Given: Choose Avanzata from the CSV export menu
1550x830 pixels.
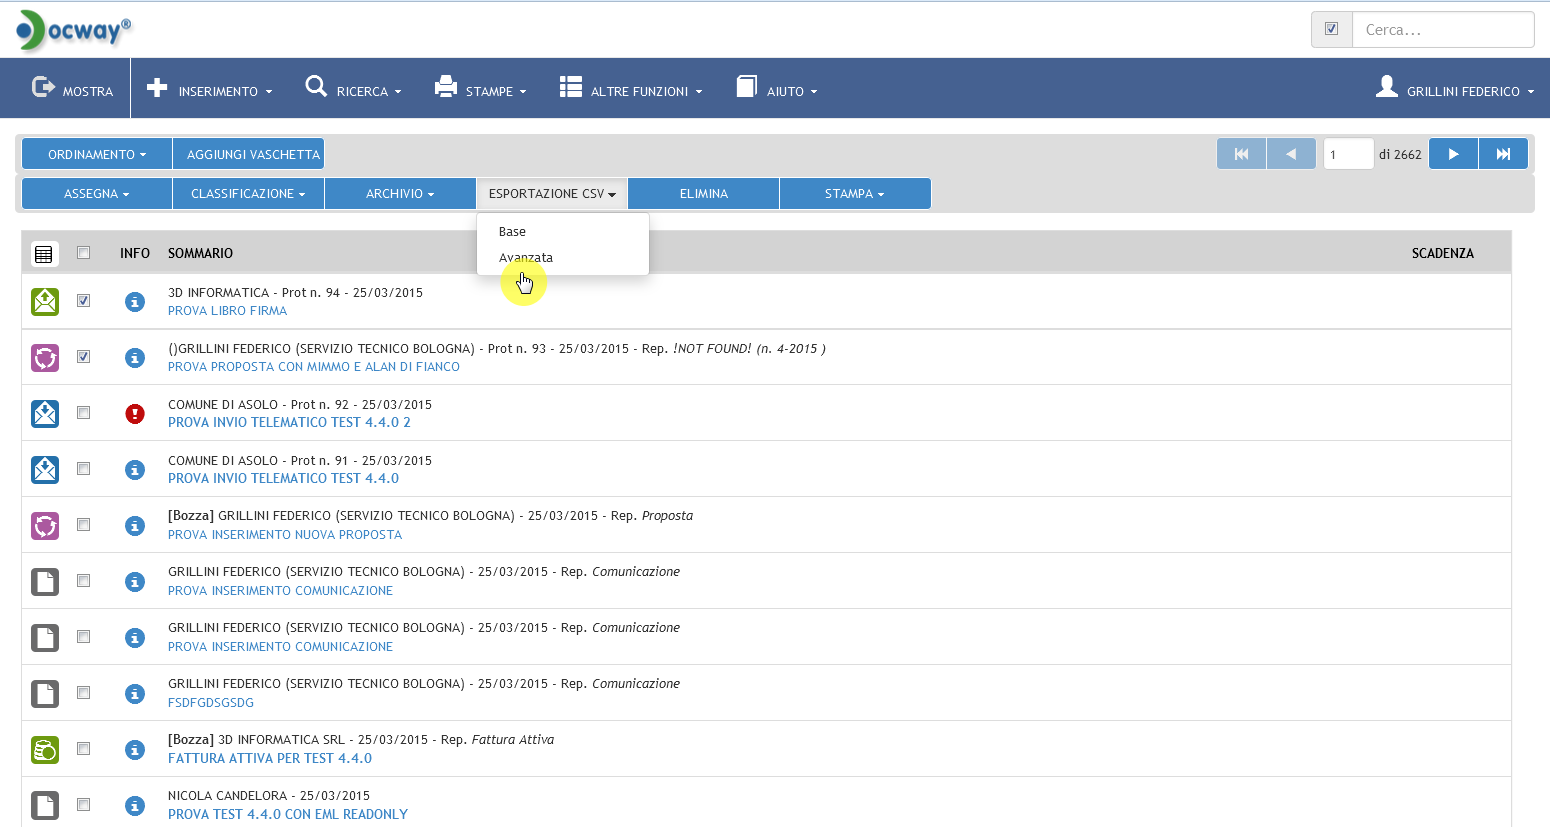Looking at the screenshot, I should 526,258.
